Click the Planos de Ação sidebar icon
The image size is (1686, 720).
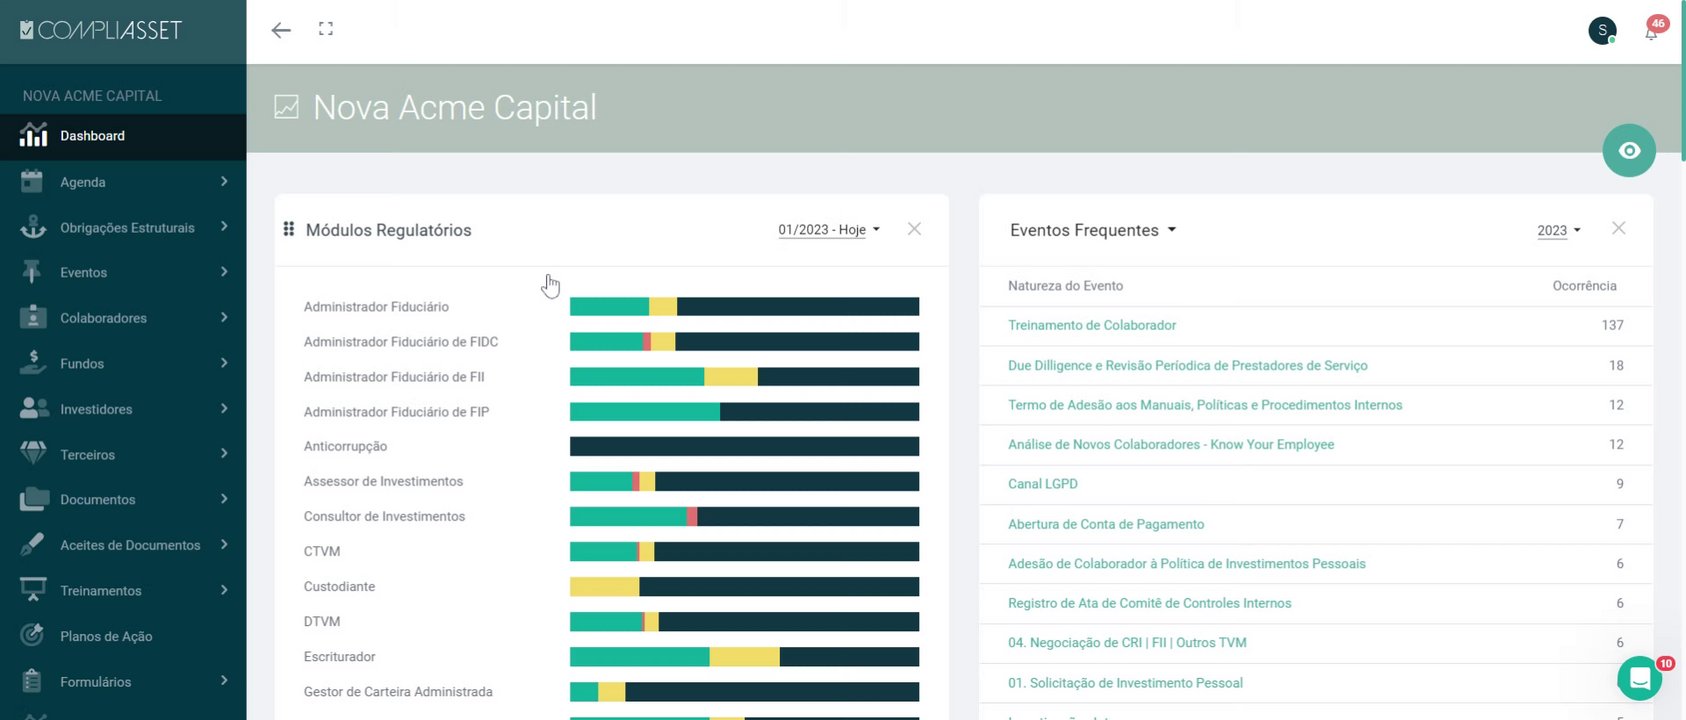click(x=33, y=635)
